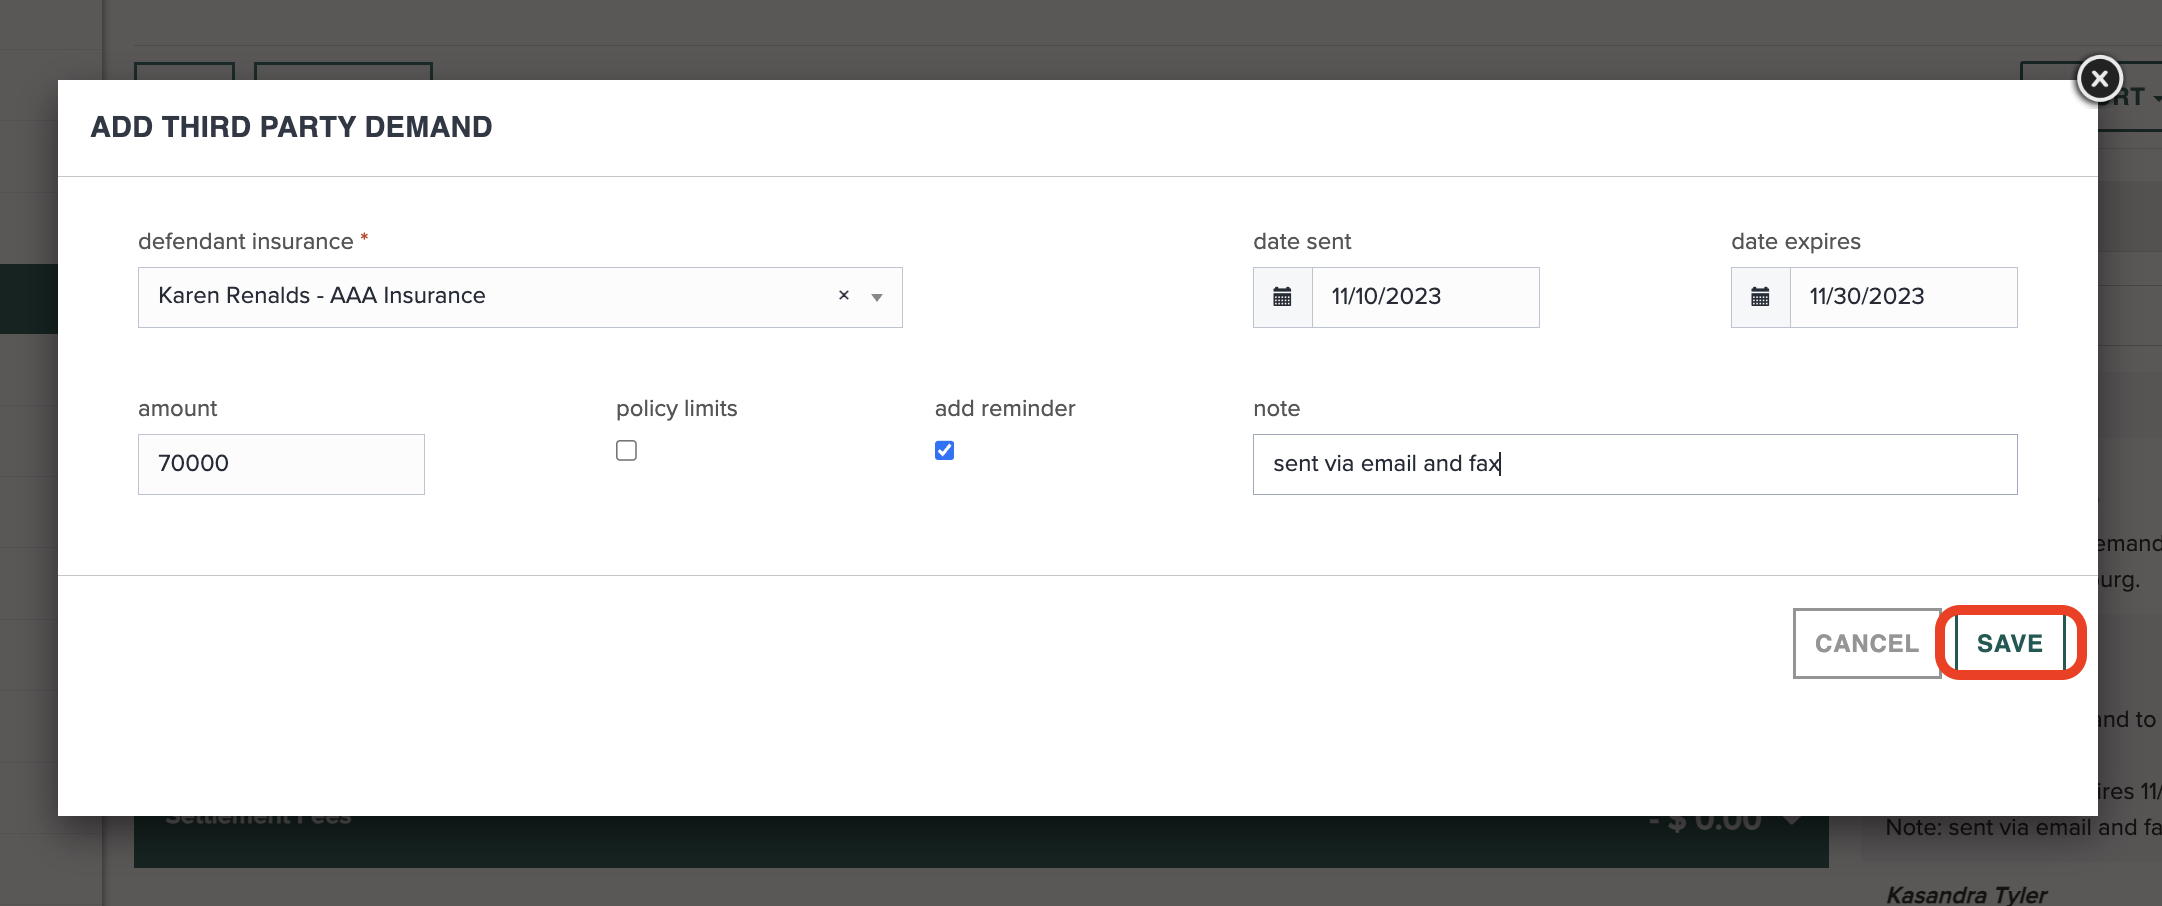Click the calendar icon beside 11/30/2023
2162x906 pixels.
[x=1759, y=297]
